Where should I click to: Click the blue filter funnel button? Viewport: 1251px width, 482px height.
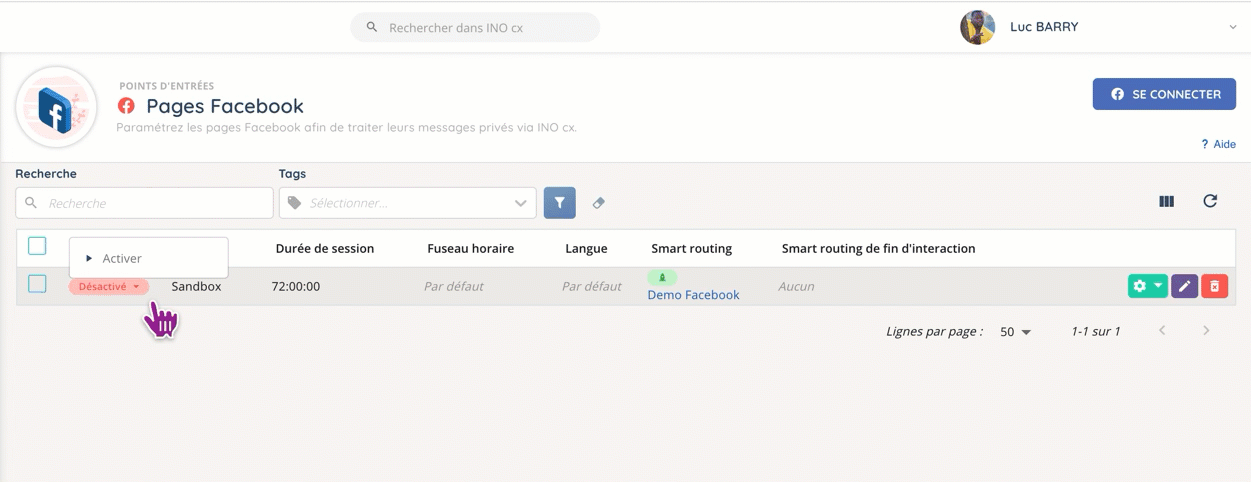(559, 203)
